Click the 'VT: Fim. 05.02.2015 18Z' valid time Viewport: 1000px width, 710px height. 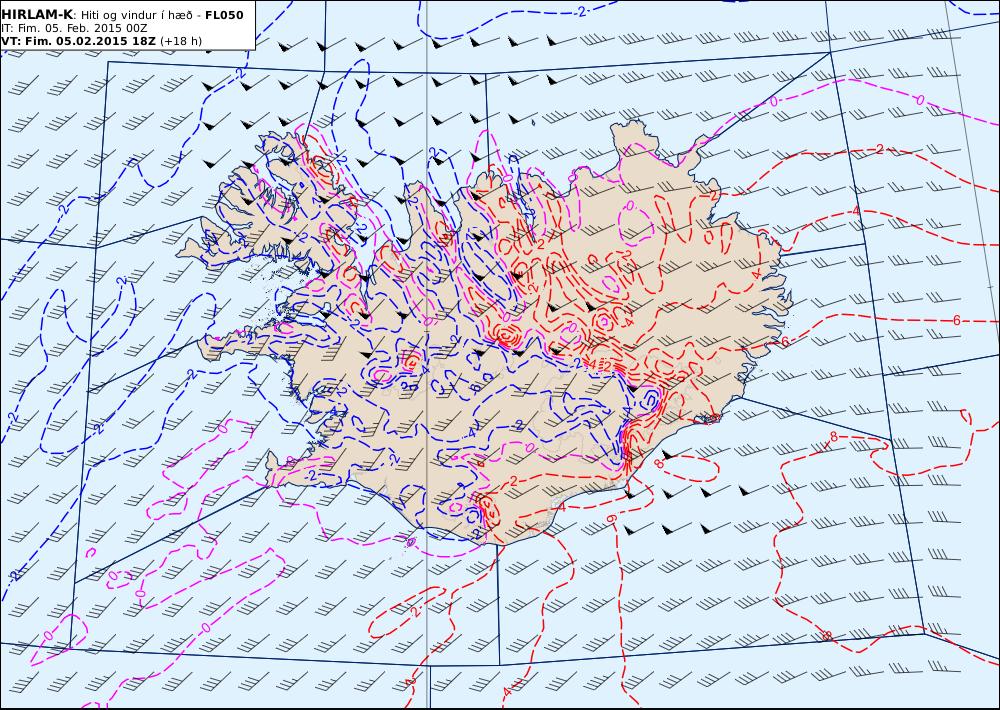pos(78,41)
